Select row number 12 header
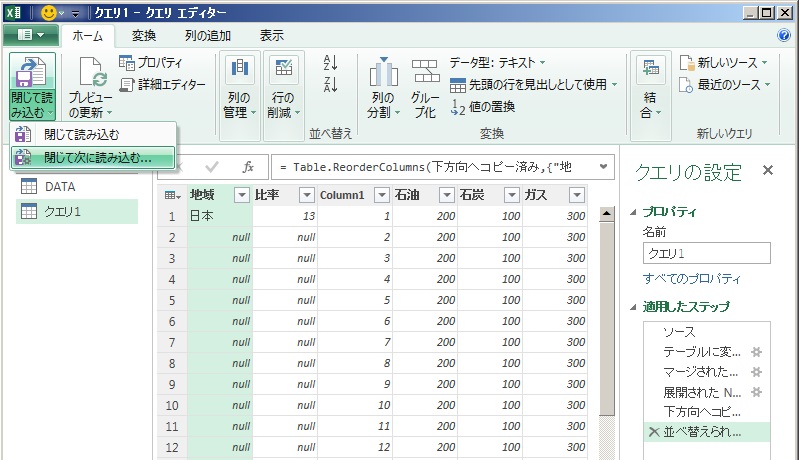This screenshot has height=460, width=799. (172, 447)
